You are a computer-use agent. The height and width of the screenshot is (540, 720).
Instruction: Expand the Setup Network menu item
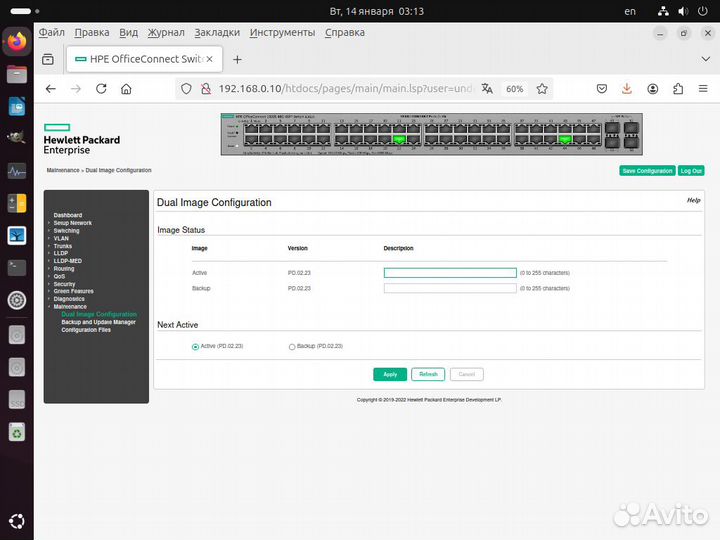click(x=73, y=223)
